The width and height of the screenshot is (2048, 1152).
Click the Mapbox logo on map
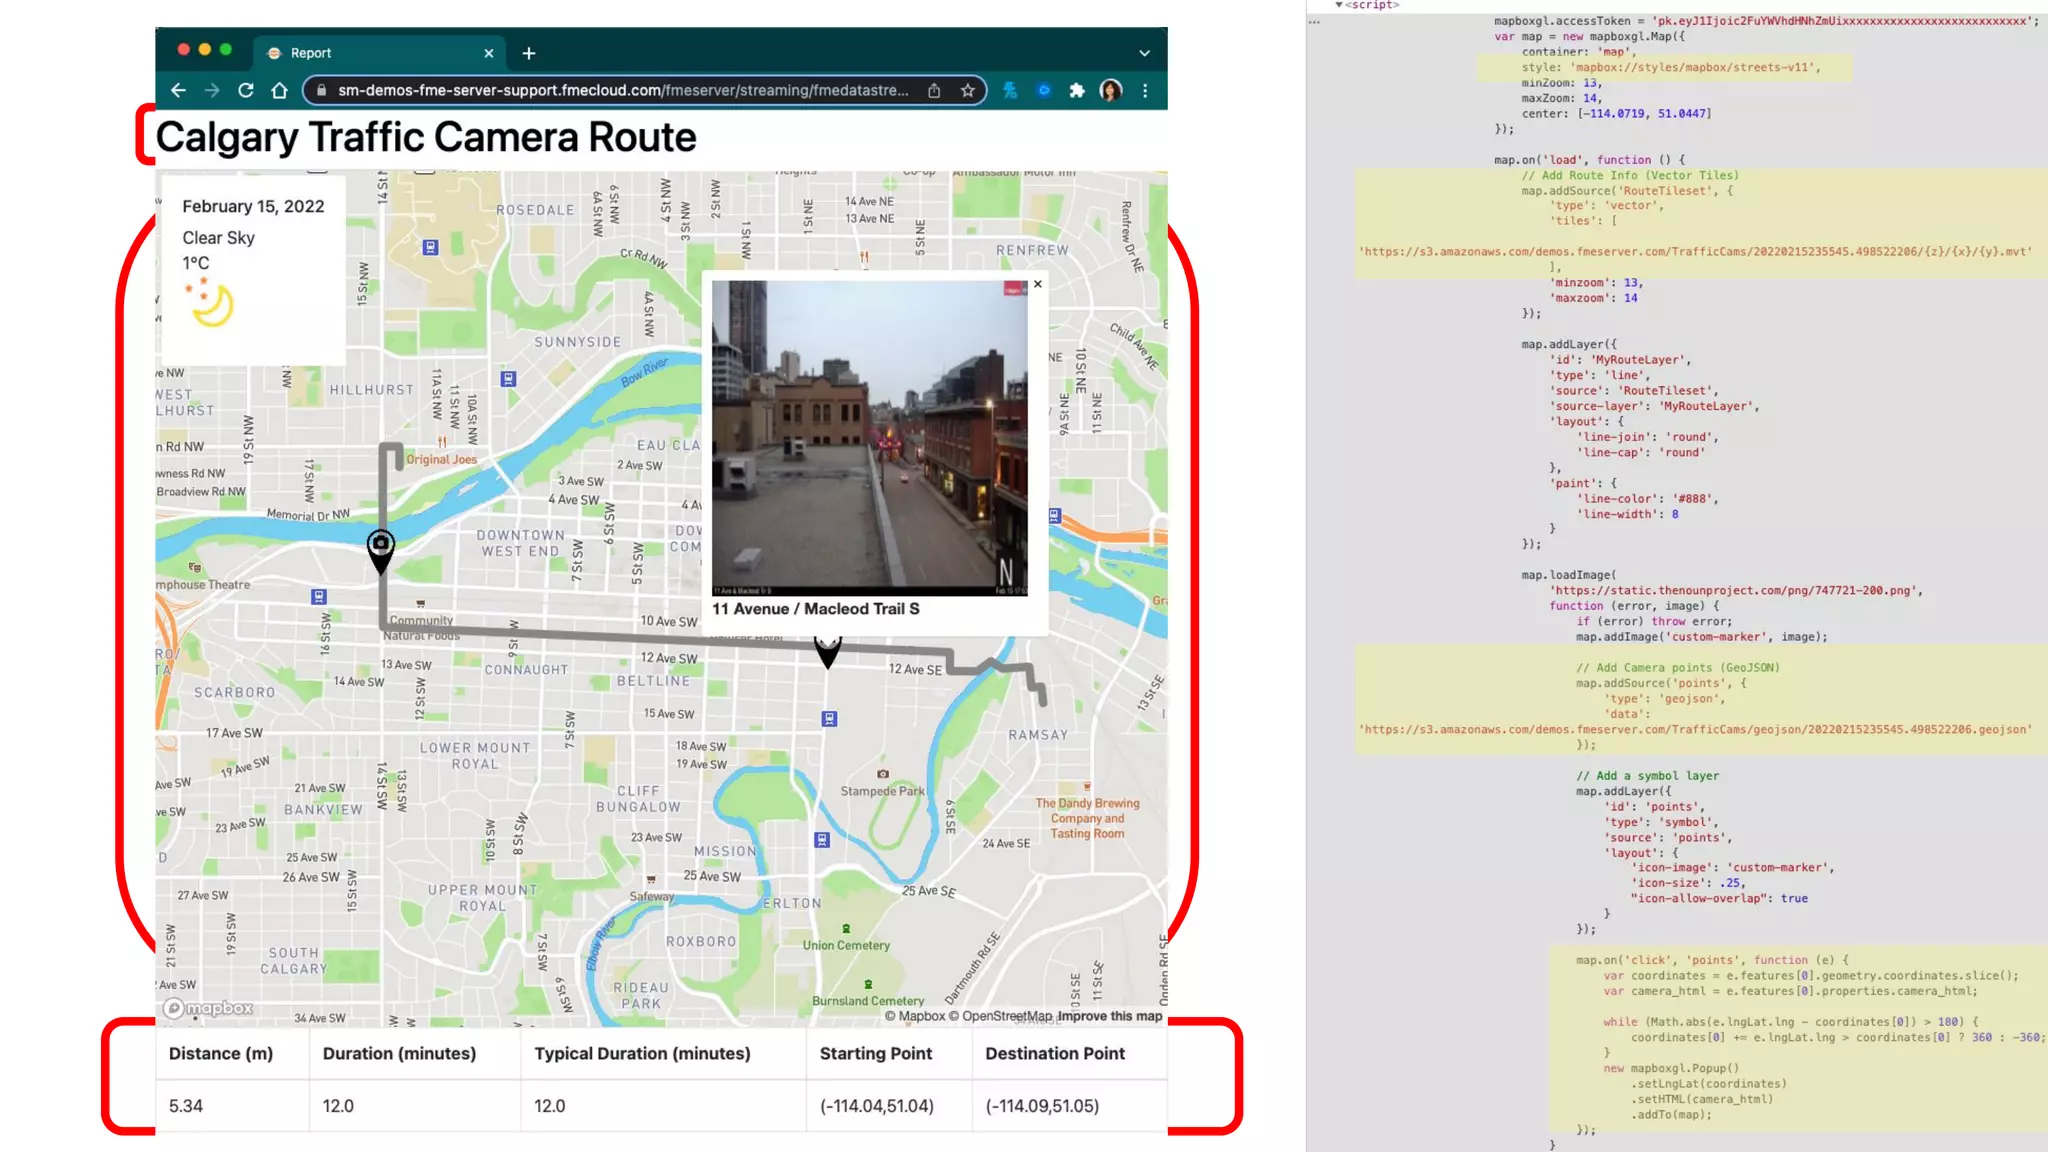click(209, 1008)
